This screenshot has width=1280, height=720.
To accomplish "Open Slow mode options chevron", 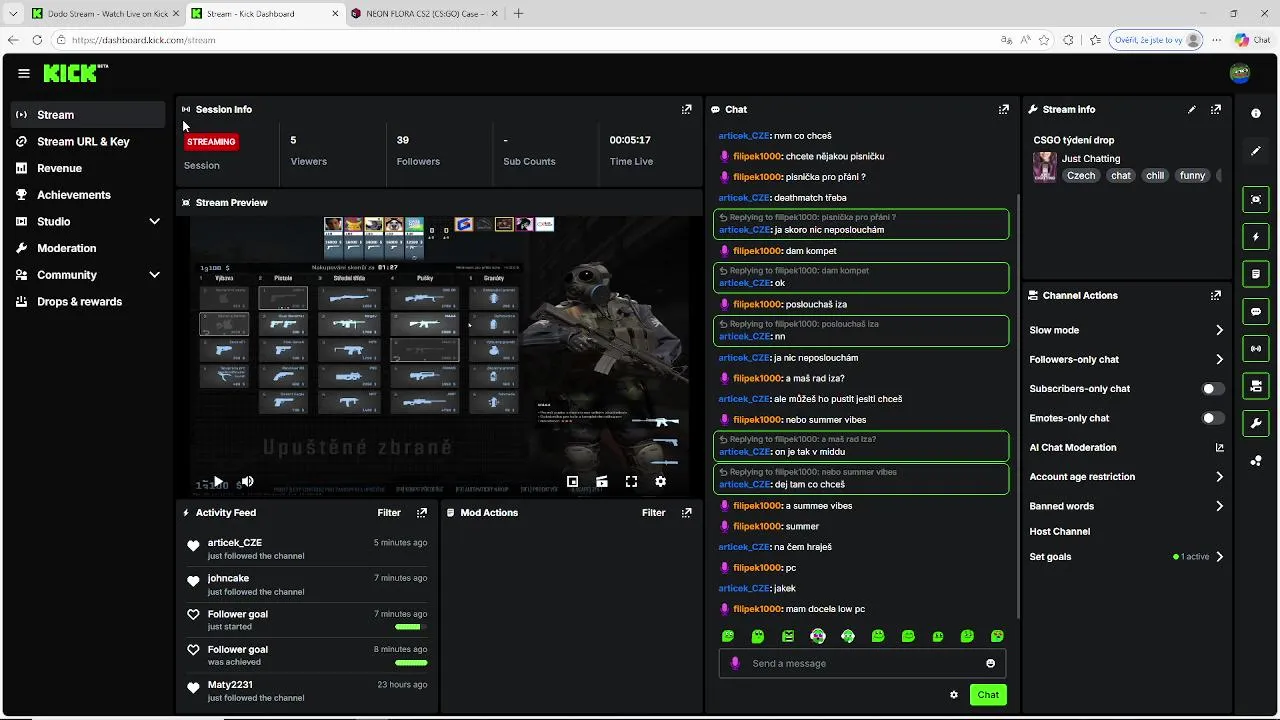I will pyautogui.click(x=1219, y=330).
